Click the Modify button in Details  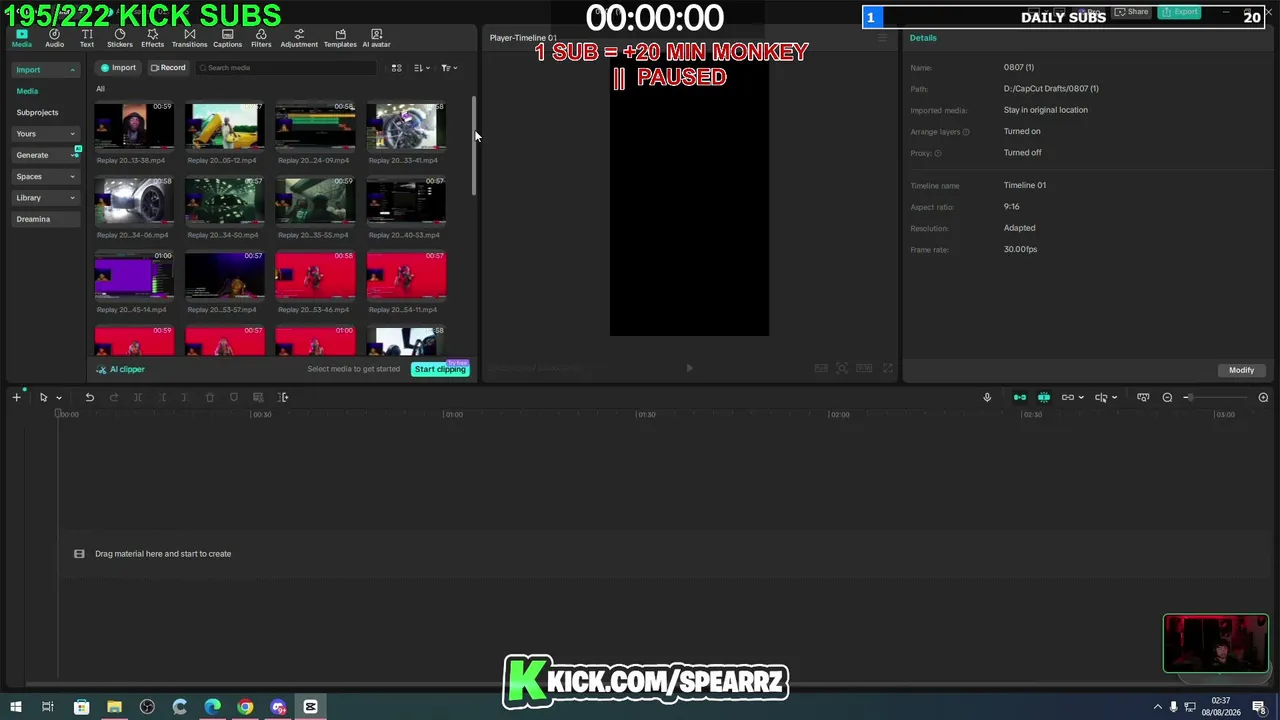1241,370
